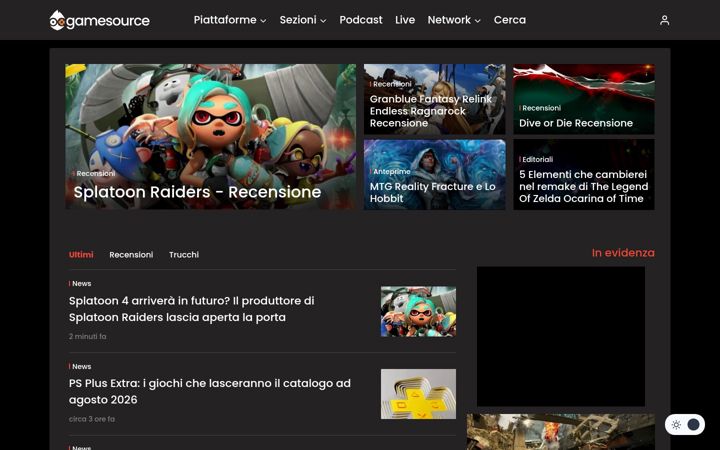Switch to the Trucchi tab
720x450 pixels.
[184, 254]
